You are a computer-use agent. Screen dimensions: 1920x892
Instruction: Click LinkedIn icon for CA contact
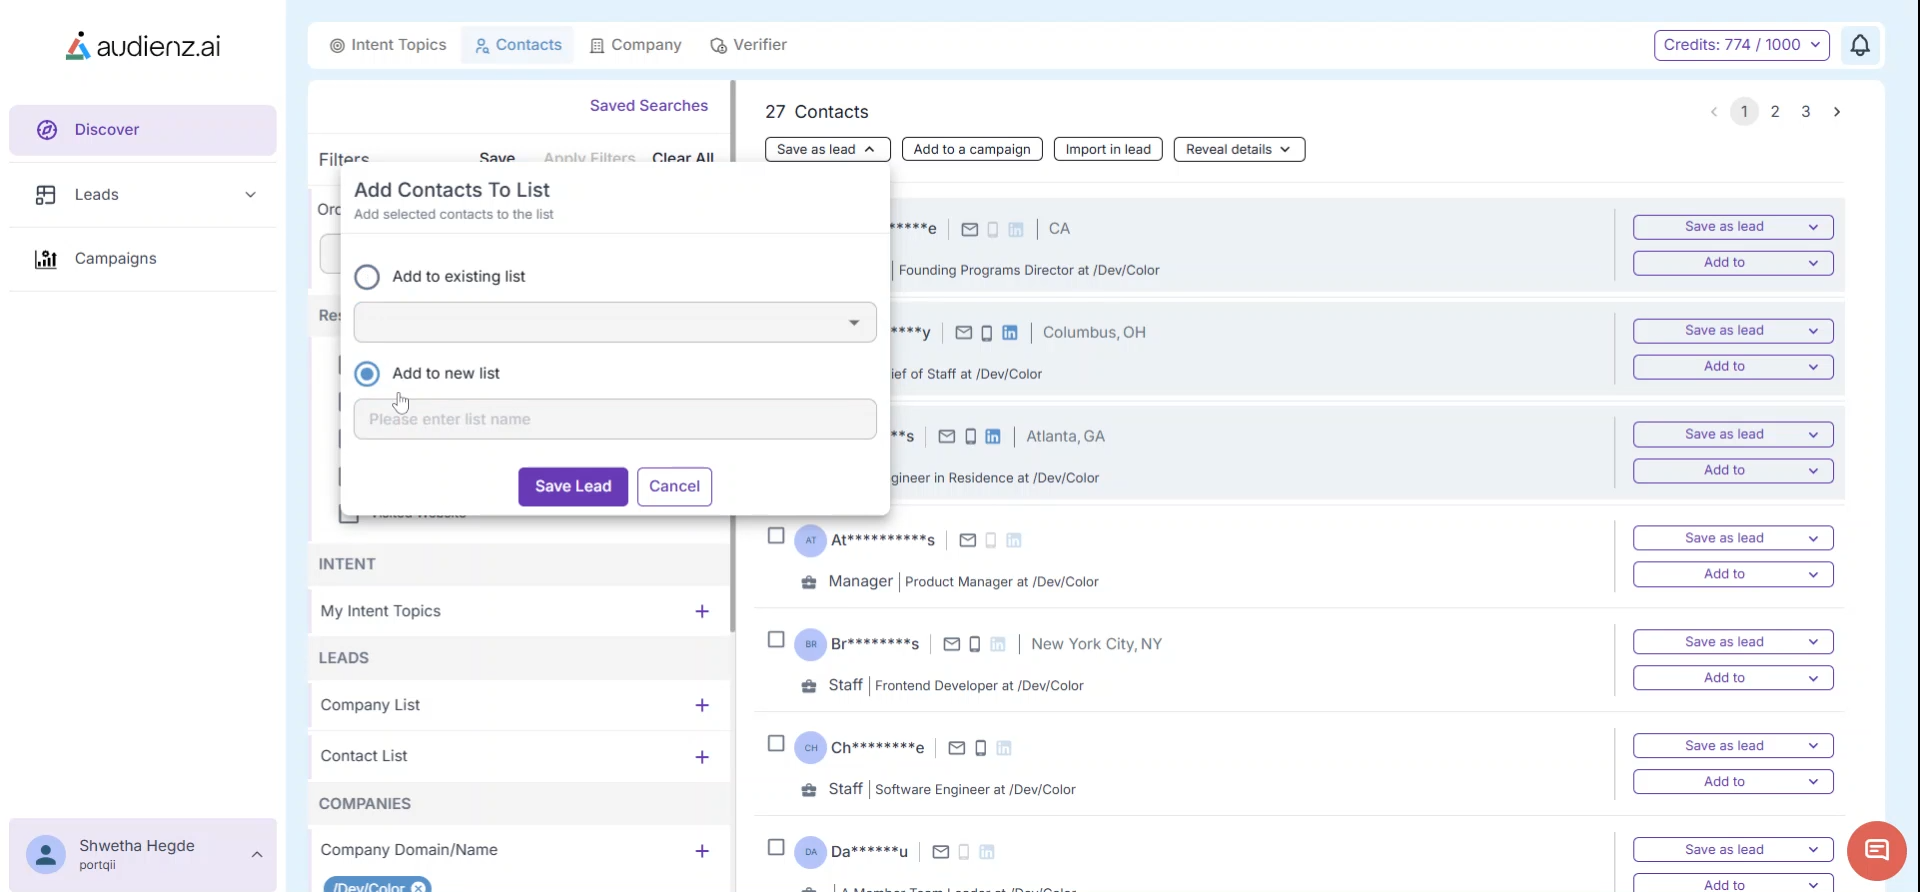tap(1016, 230)
